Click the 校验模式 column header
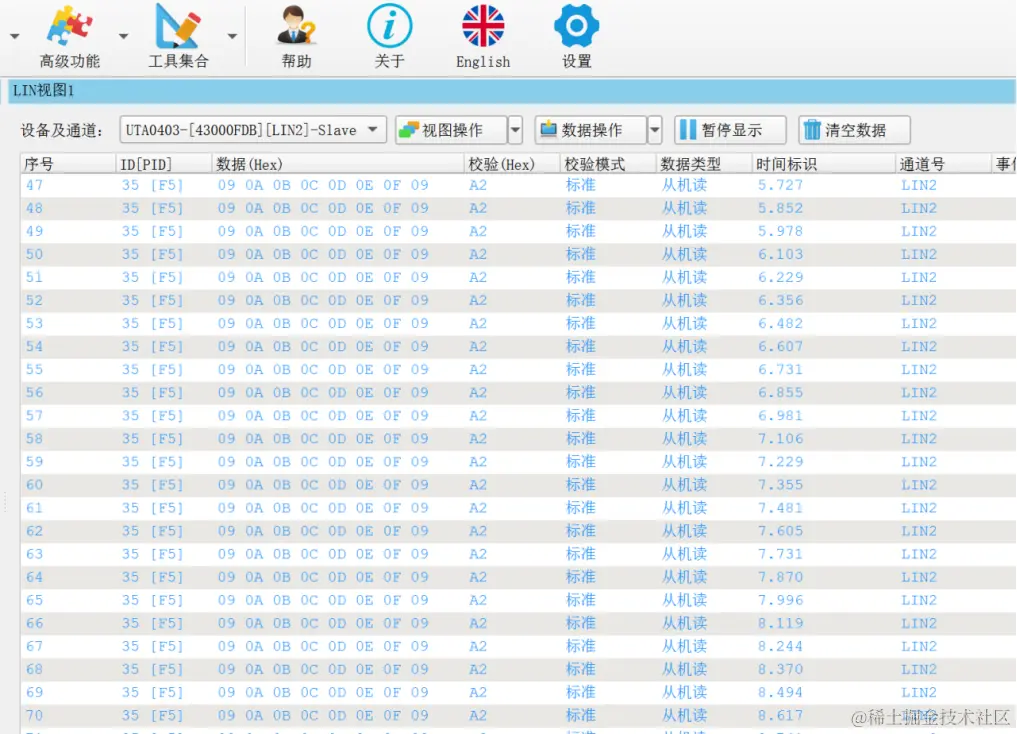The width and height of the screenshot is (1017, 734). point(608,164)
